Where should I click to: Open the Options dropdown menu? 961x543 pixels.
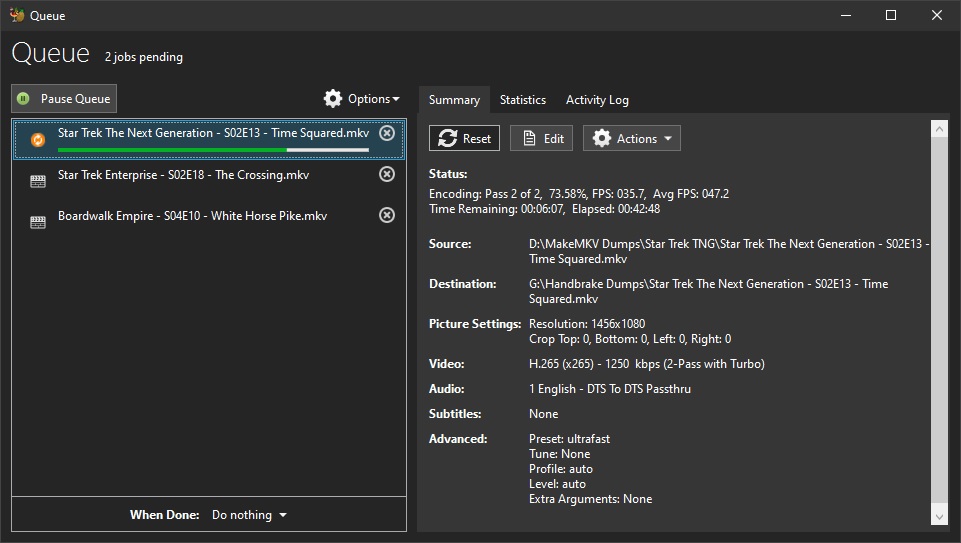pos(362,99)
